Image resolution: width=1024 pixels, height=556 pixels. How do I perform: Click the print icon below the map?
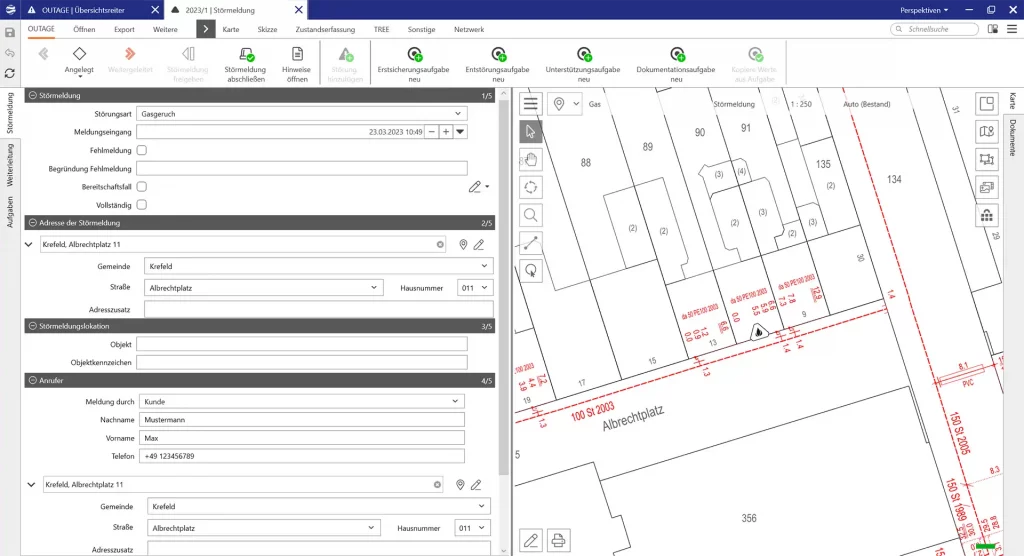[x=559, y=540]
